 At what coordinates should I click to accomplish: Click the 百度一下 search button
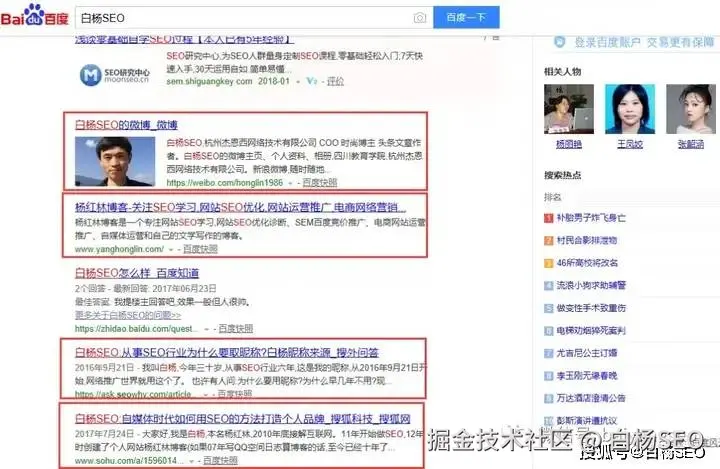click(466, 17)
